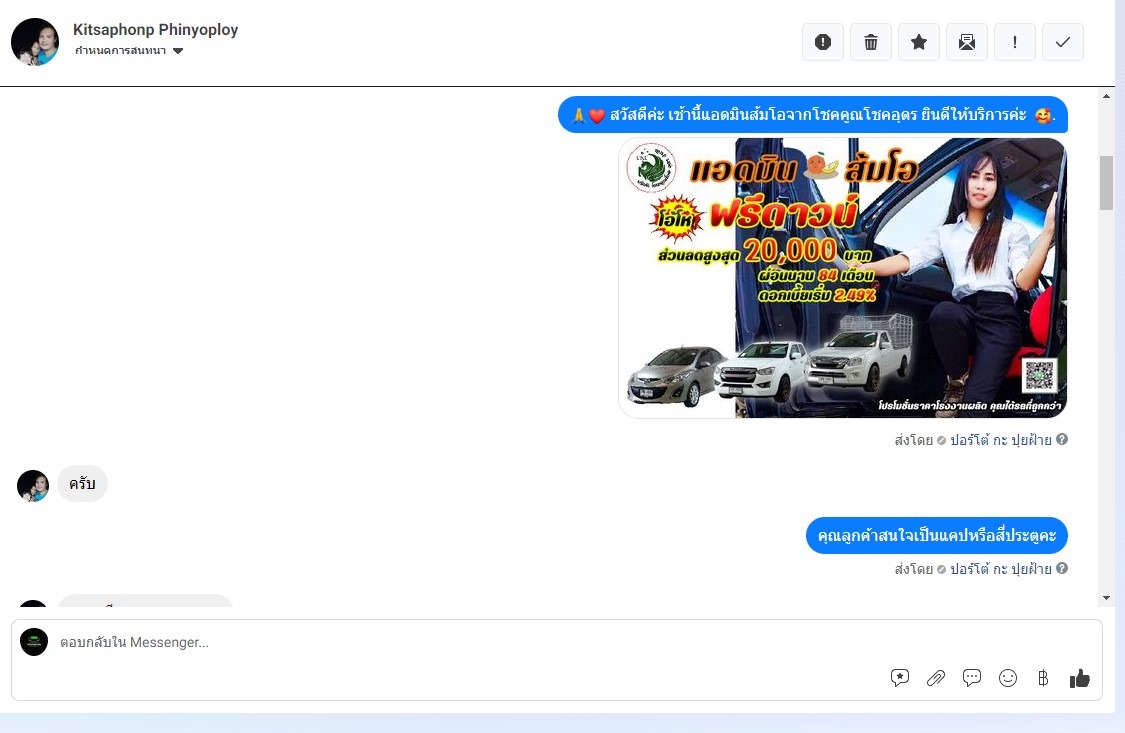The image size is (1125, 733).
Task: Click scrollbar up arrow in chat
Action: pos(1106,96)
